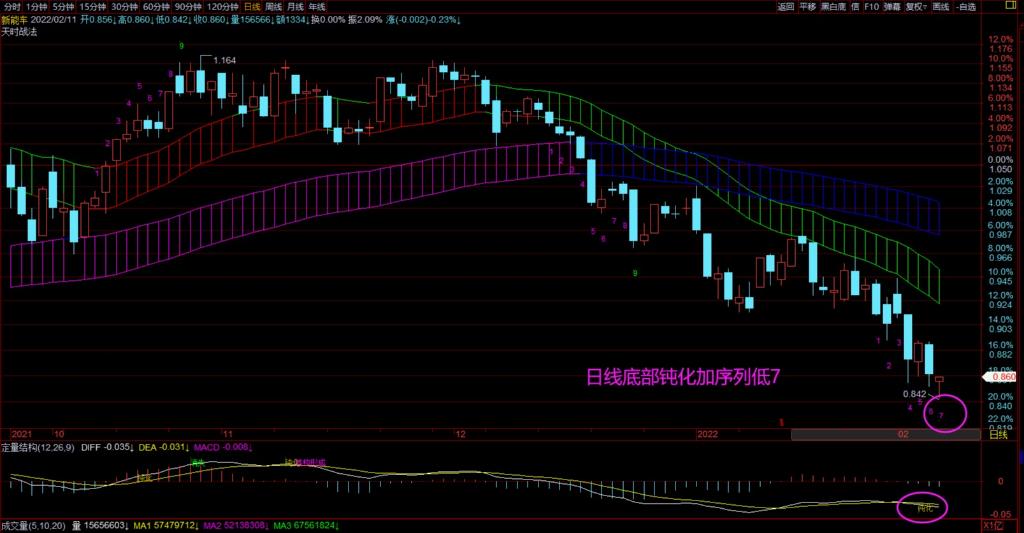Open the 月线 monthly chart
Screen dimensions: 1024x533
click(295, 7)
